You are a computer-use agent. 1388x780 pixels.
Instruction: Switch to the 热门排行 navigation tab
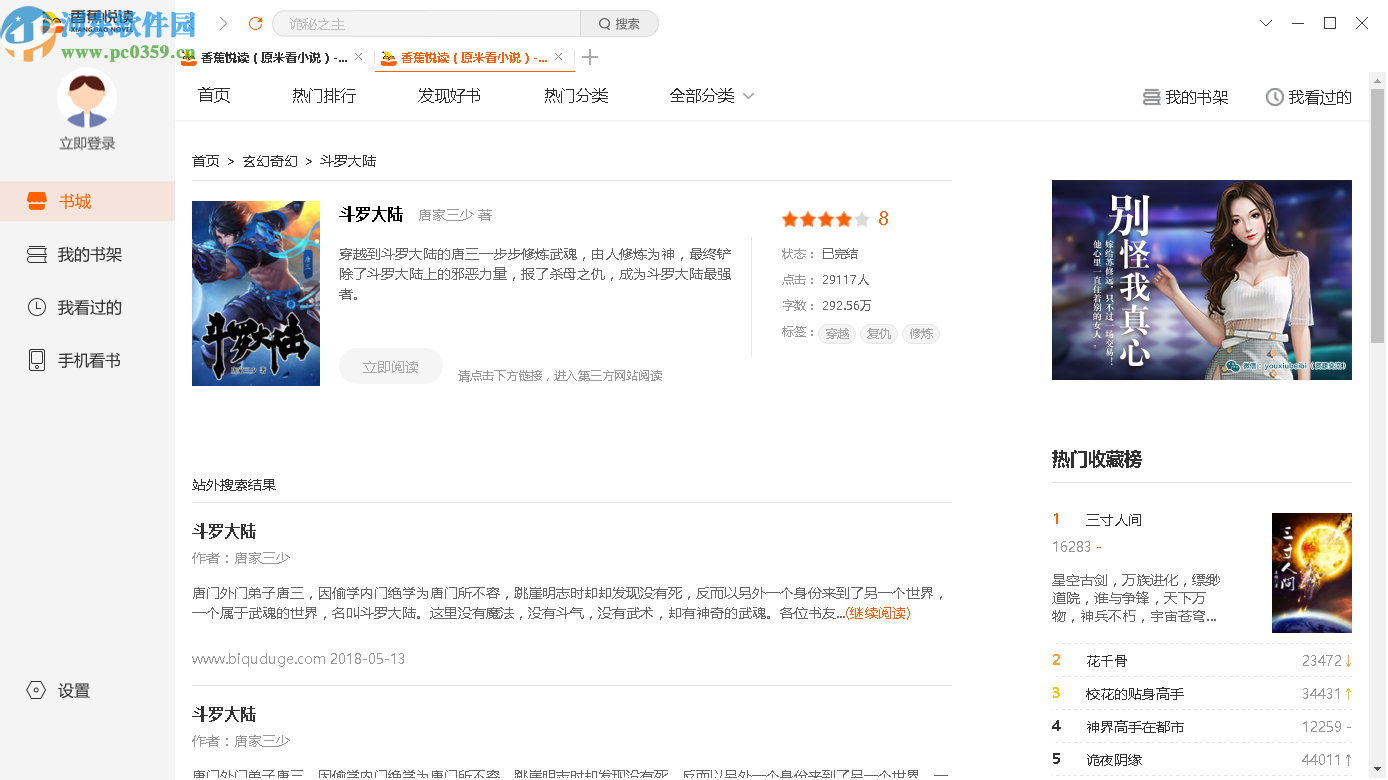point(323,95)
